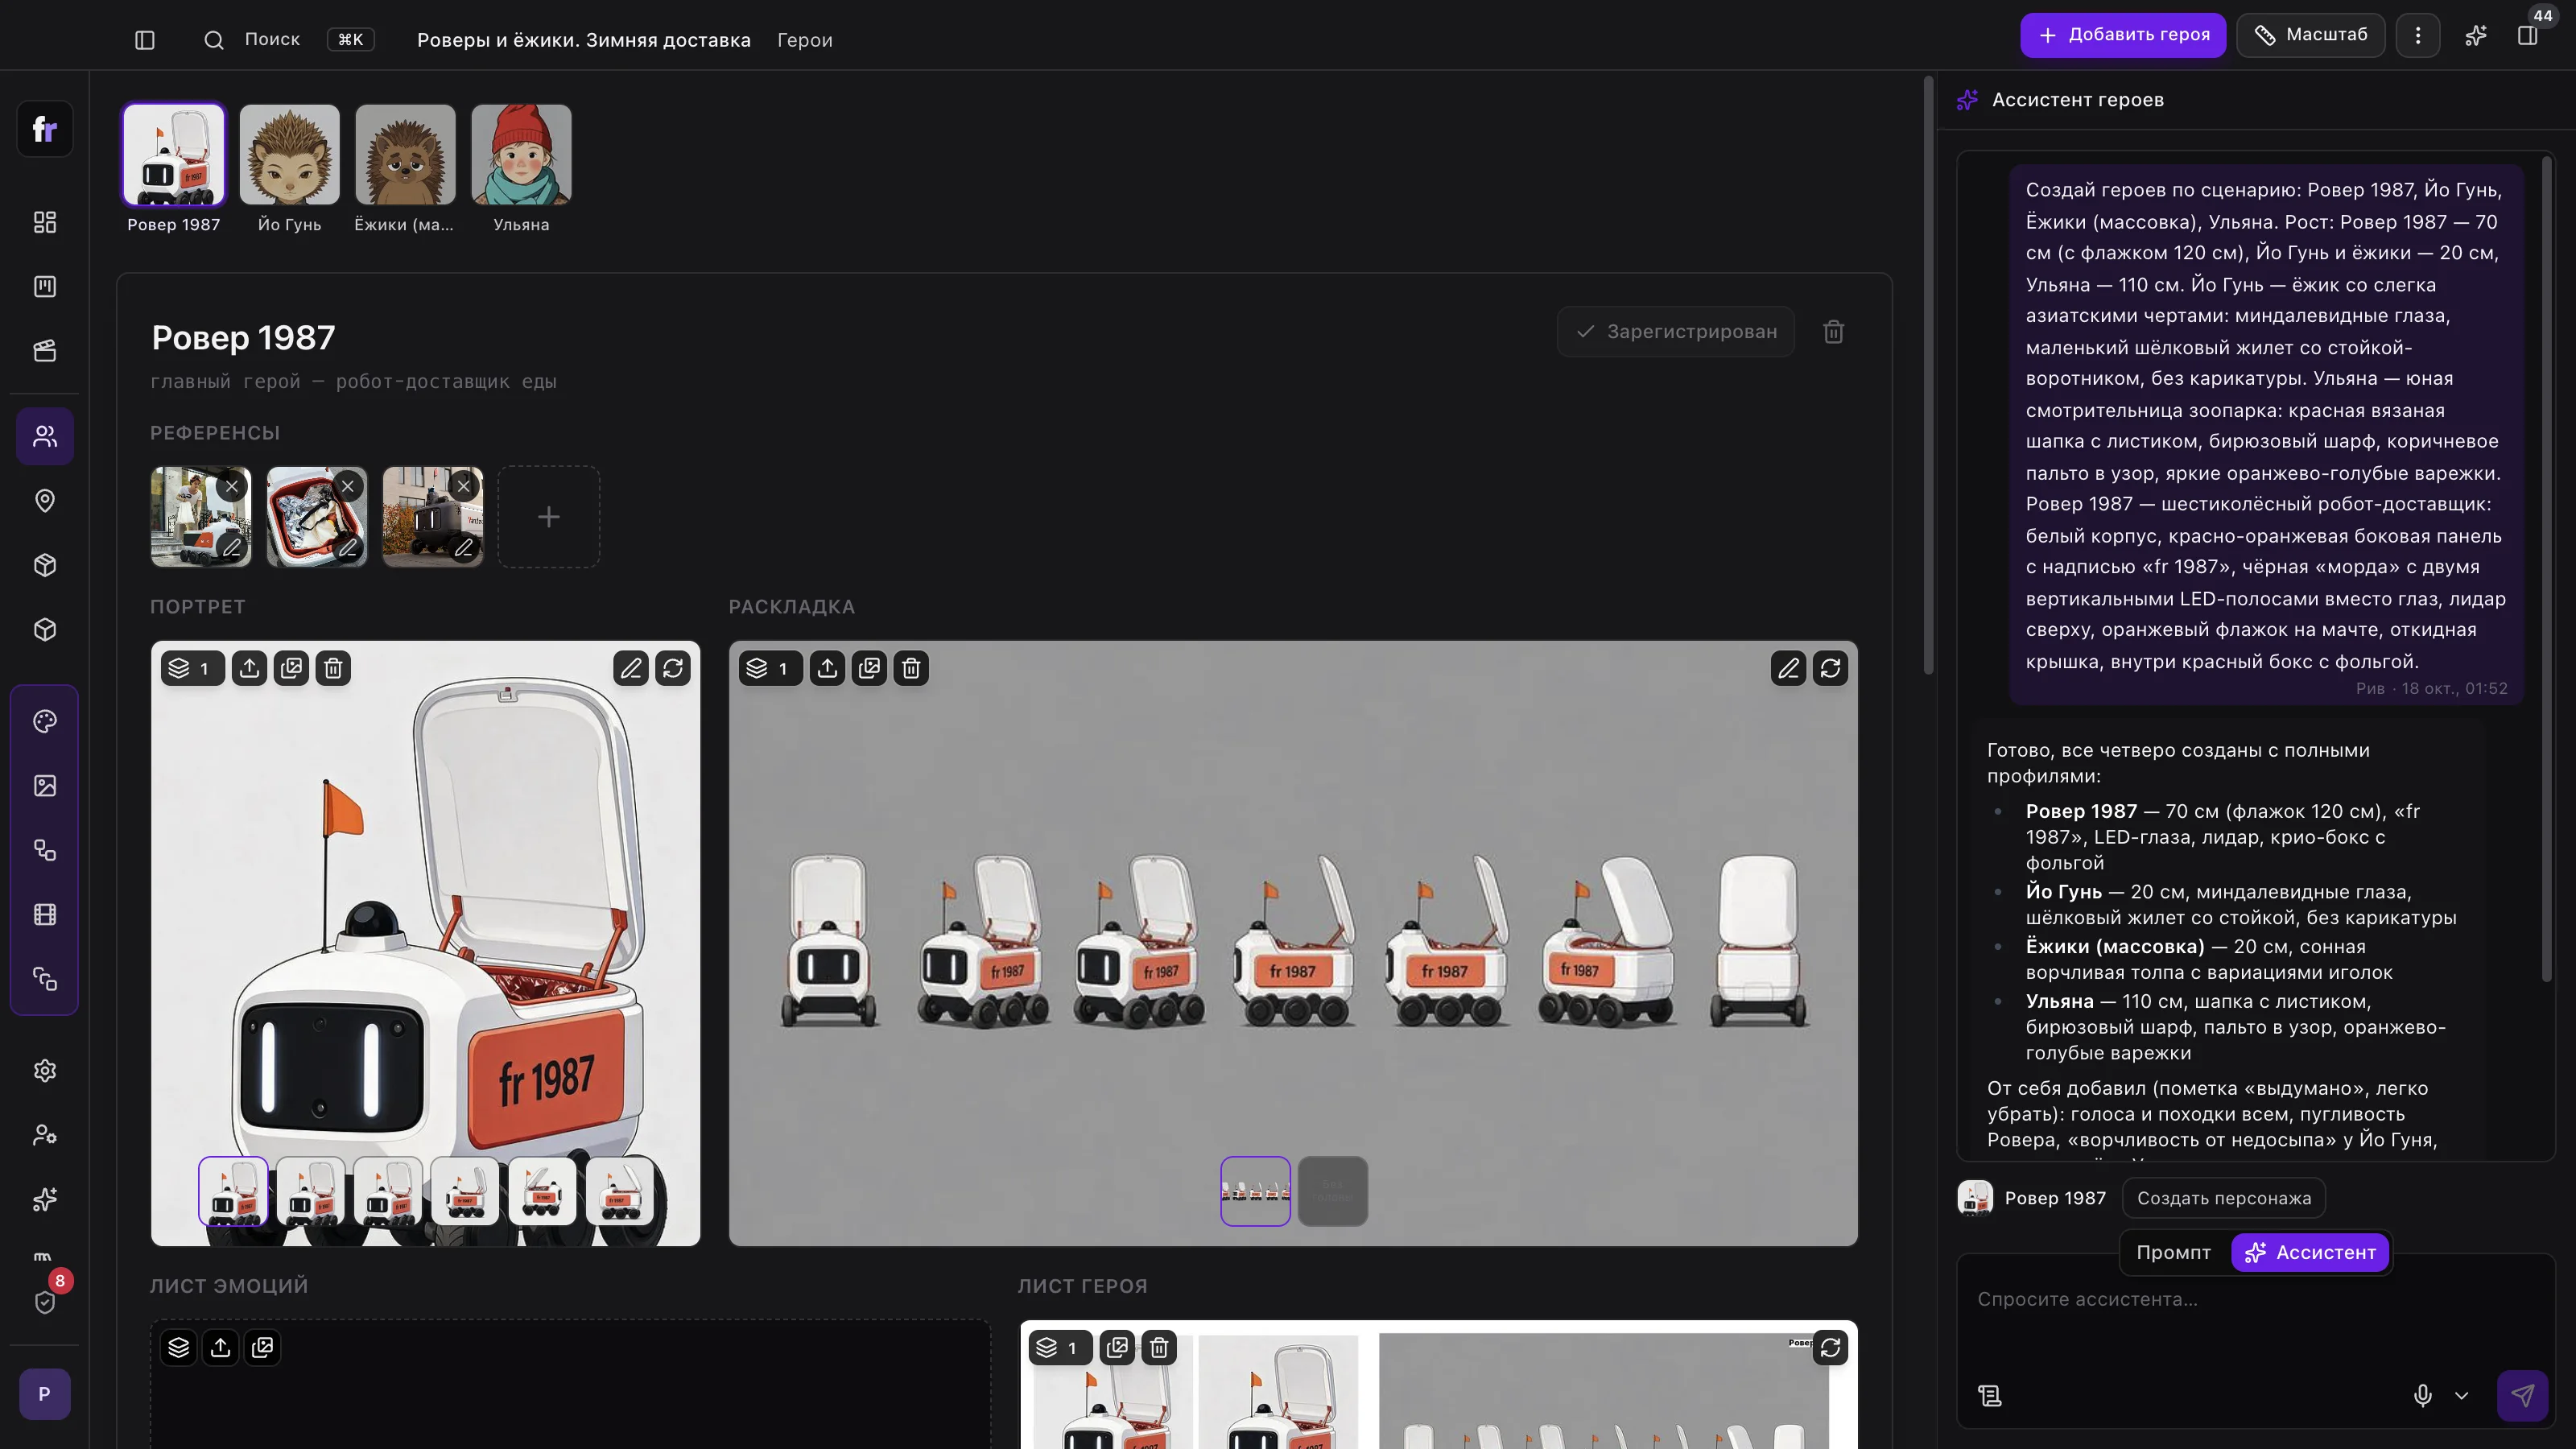Edit the third reference image
Image resolution: width=2576 pixels, height=1449 pixels.
click(x=464, y=547)
